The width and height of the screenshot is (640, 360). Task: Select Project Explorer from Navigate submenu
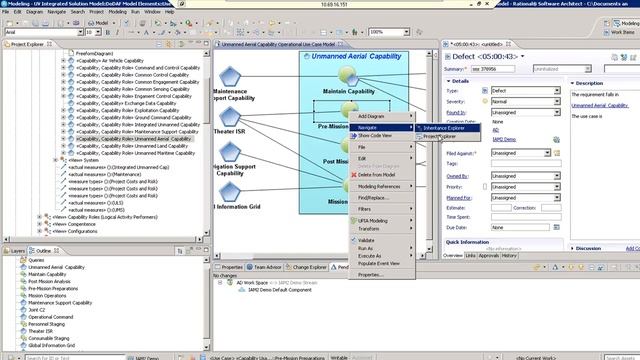pyautogui.click(x=448, y=136)
